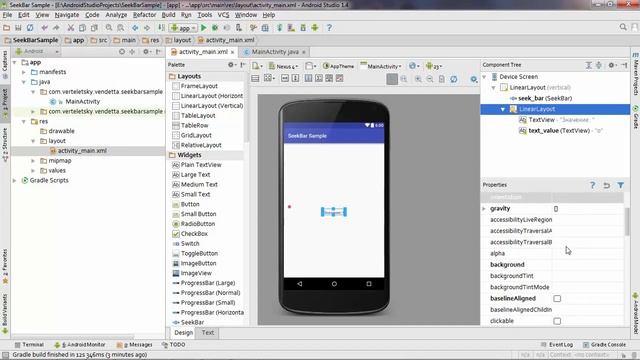Viewport: 640px width, 360px height.
Task: Select text_value (TextView) in Component Tree
Action: [559, 131]
